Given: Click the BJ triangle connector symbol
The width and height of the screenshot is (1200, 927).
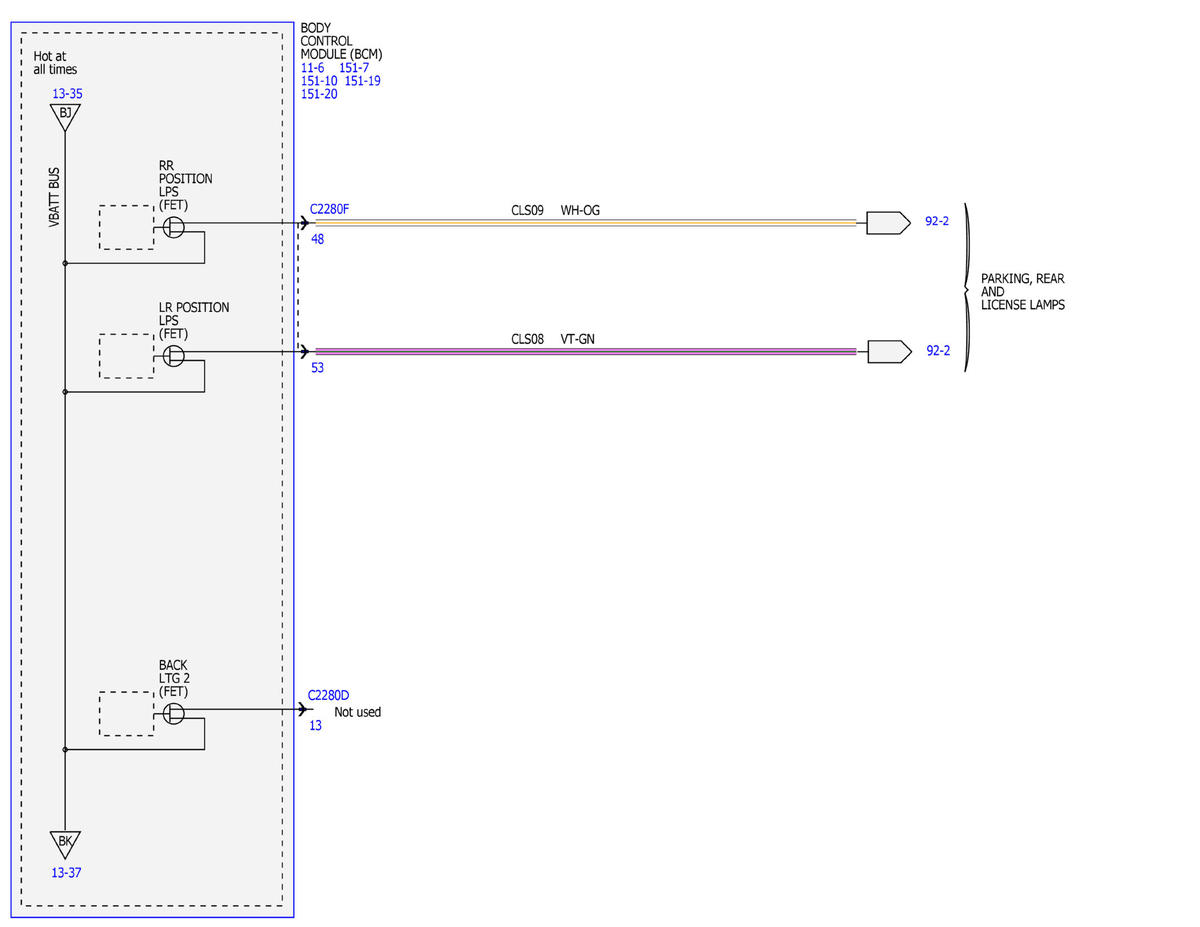Looking at the screenshot, I should point(65,116).
